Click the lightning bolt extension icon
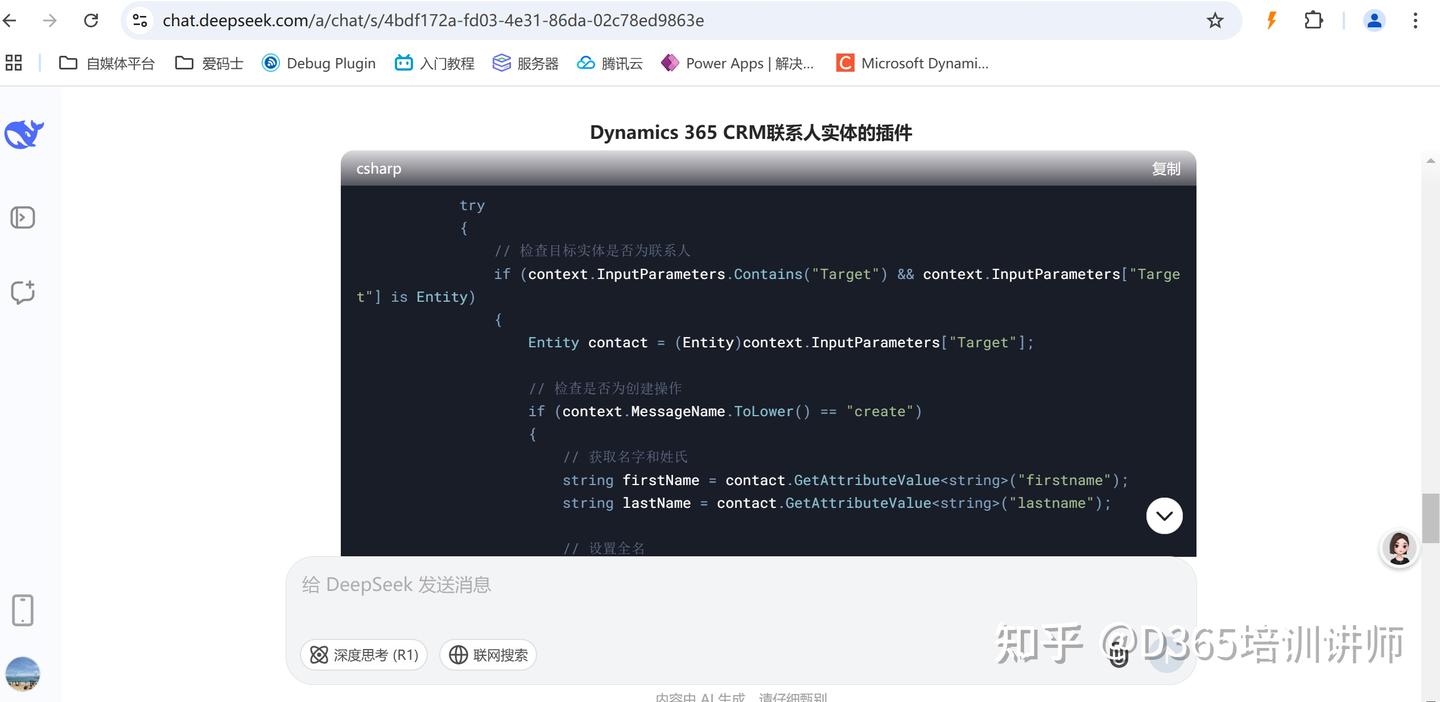The width and height of the screenshot is (1440, 702). pyautogui.click(x=1272, y=20)
